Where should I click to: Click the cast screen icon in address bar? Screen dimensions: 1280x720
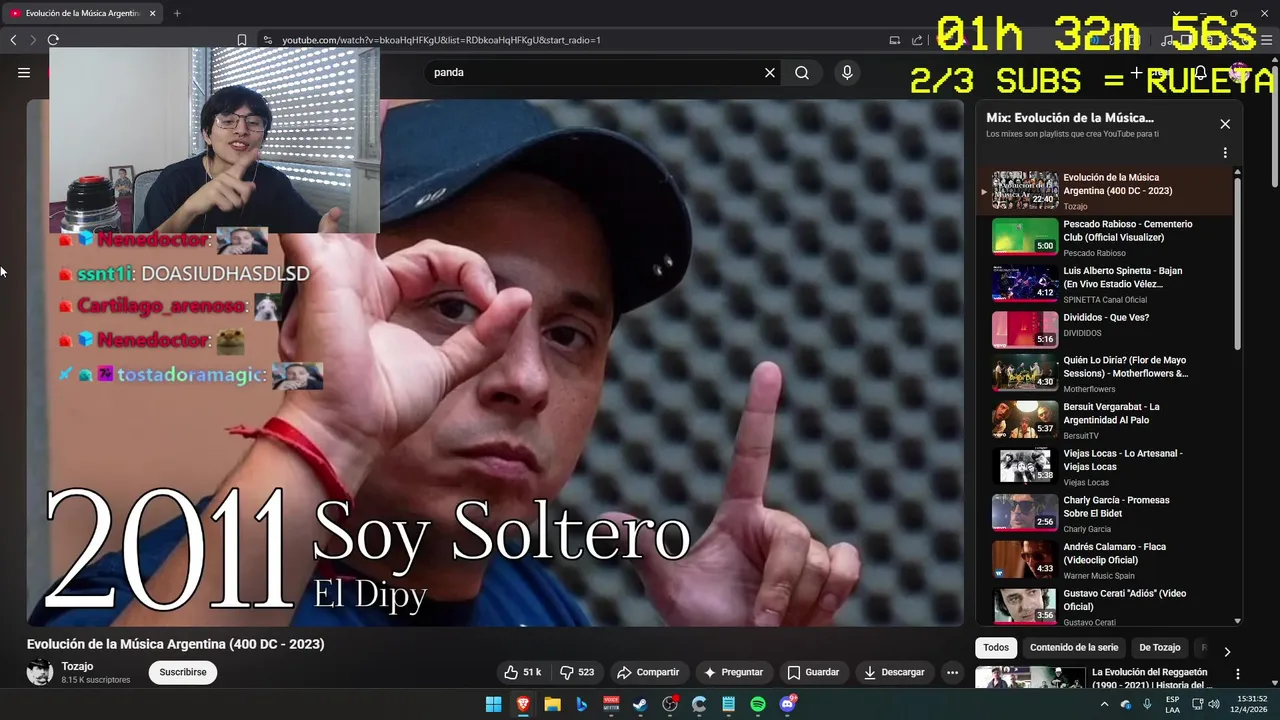coord(894,40)
